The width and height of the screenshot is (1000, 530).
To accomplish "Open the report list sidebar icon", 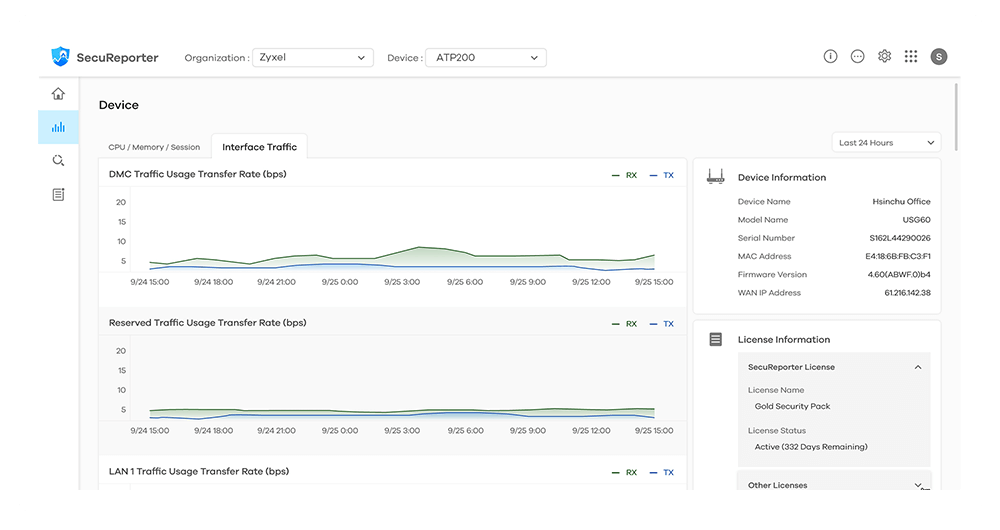I will click(58, 195).
